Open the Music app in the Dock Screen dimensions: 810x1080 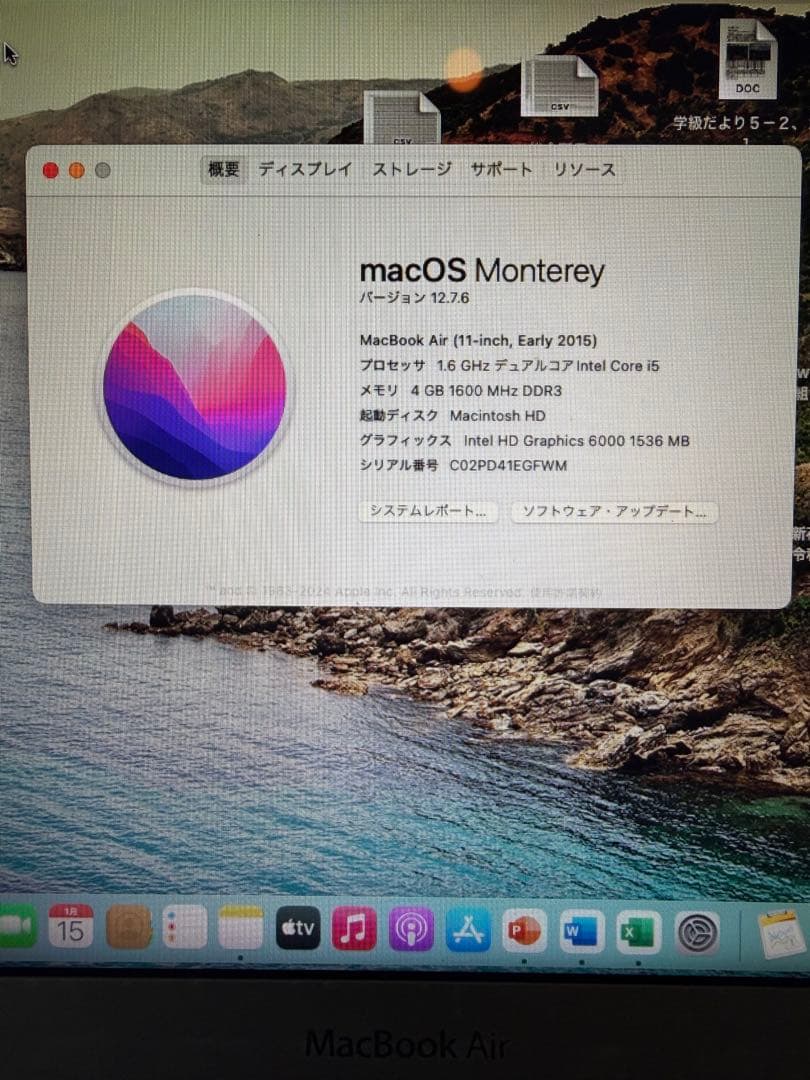coord(355,930)
